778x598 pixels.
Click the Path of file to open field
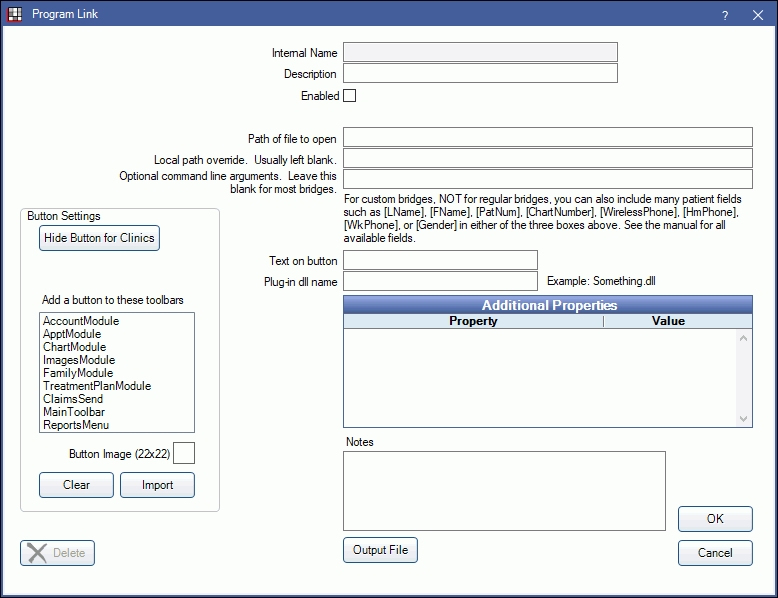548,137
